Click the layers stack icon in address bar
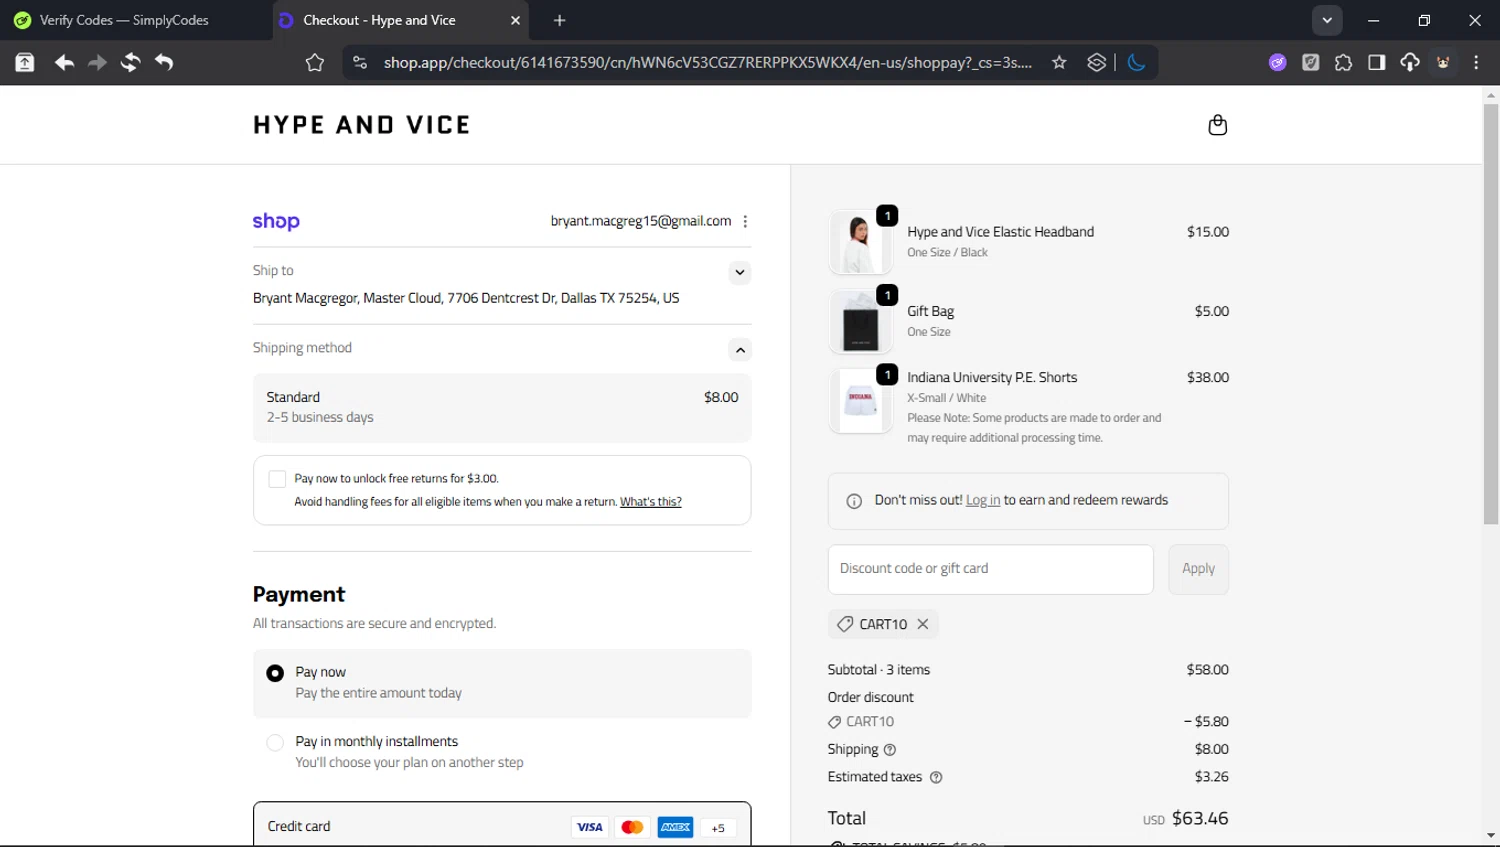The image size is (1500, 847). 1097,63
